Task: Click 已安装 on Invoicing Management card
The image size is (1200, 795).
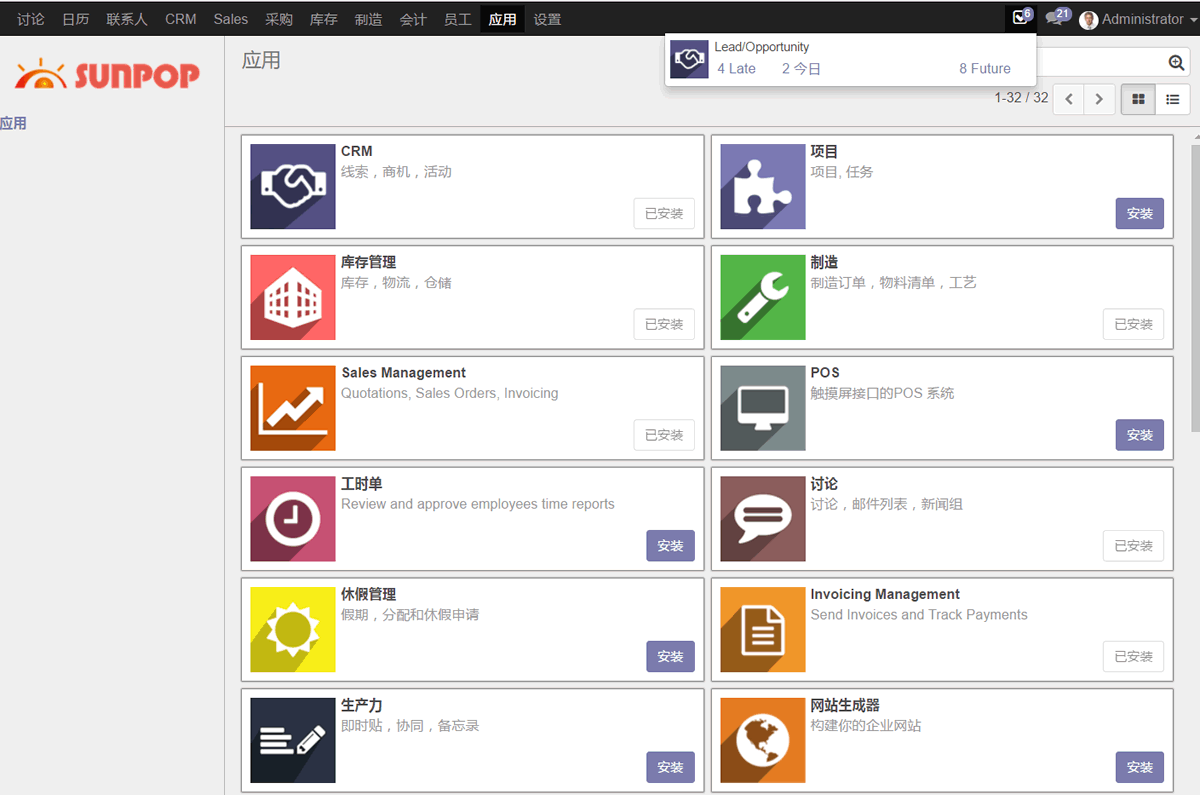Action: [1134, 656]
